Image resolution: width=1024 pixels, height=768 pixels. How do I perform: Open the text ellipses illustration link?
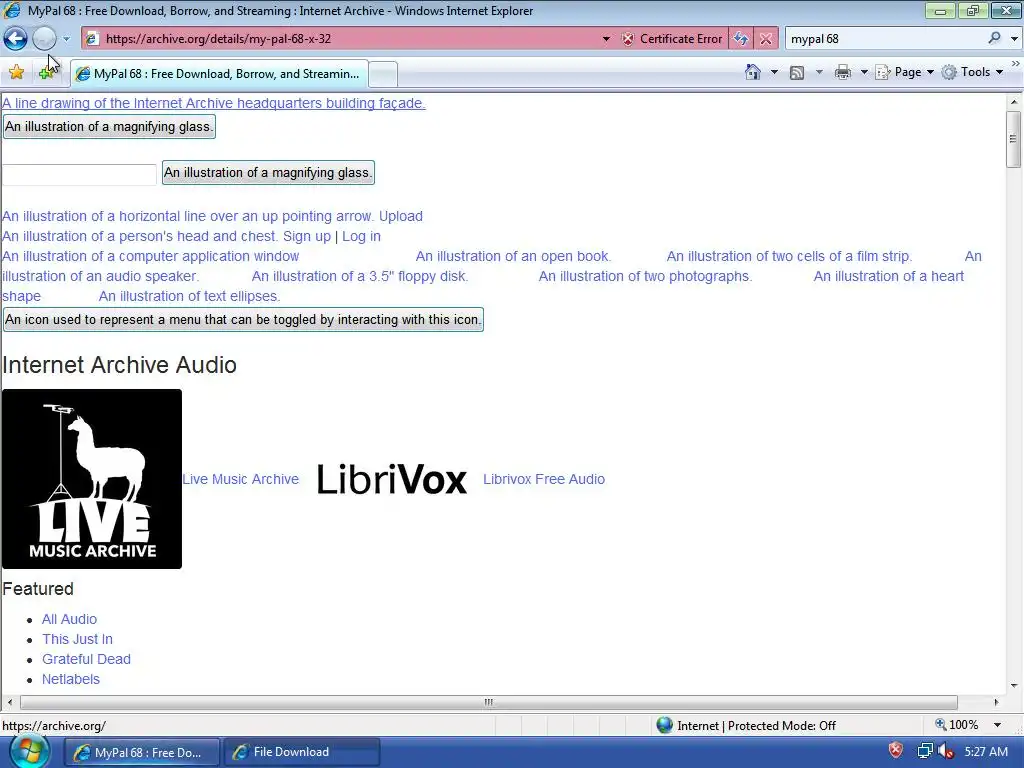189,296
